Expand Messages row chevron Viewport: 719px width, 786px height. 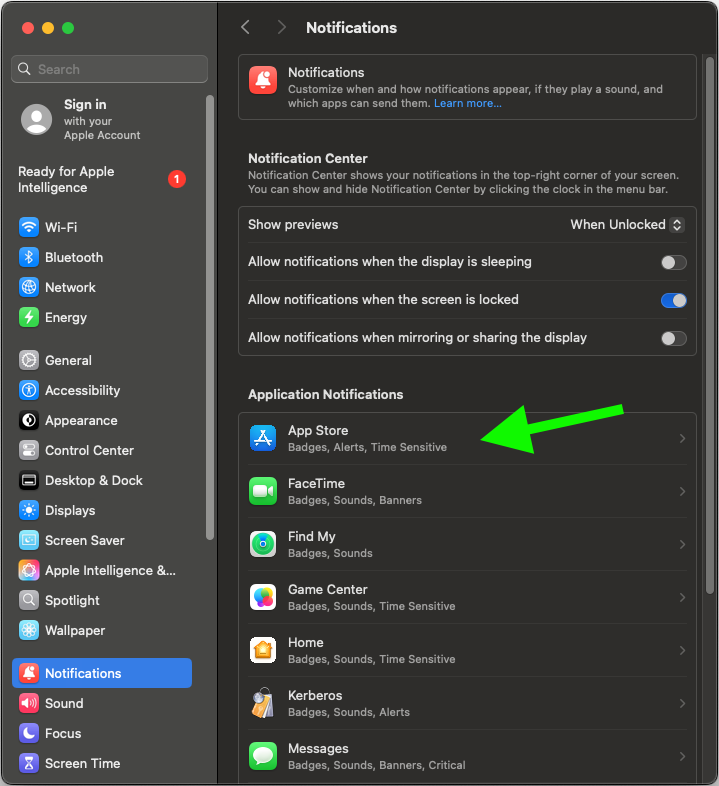point(682,756)
